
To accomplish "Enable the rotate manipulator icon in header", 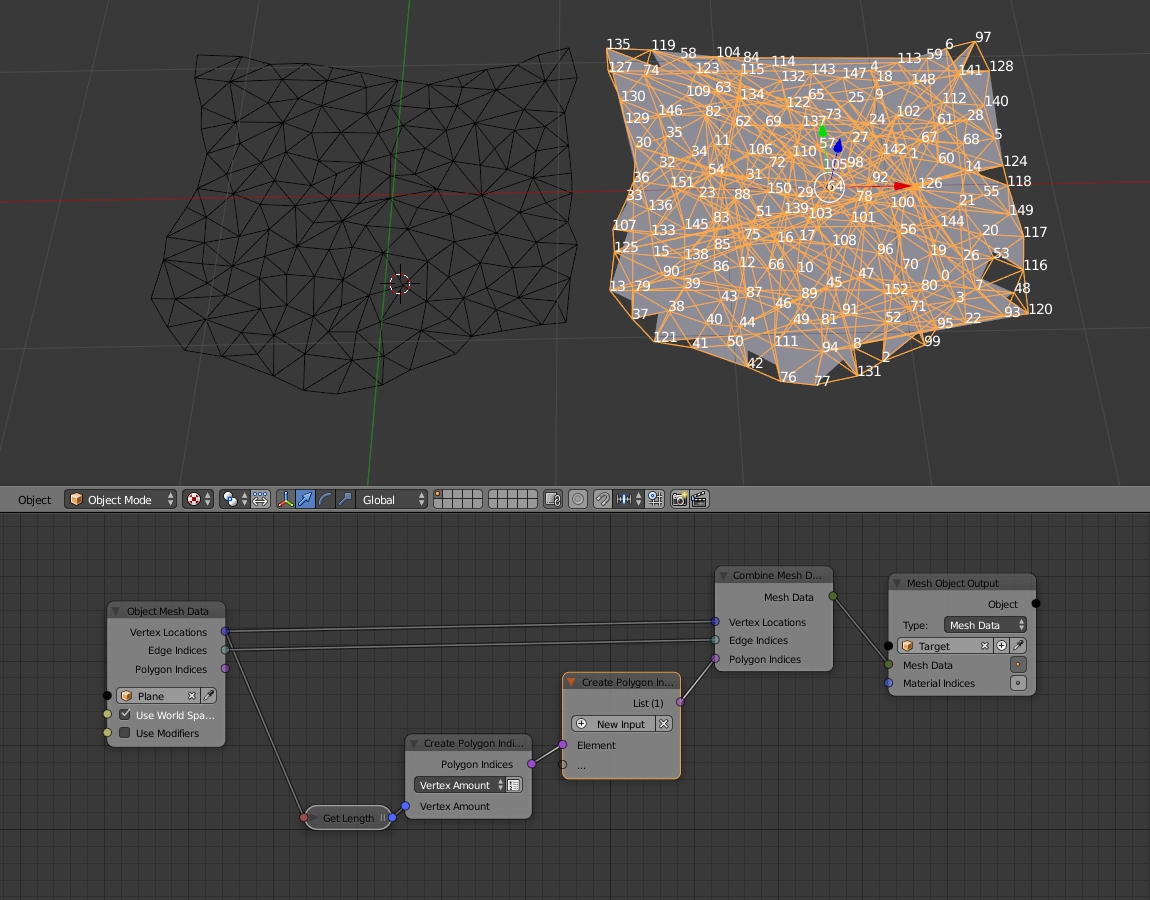I will (x=326, y=500).
